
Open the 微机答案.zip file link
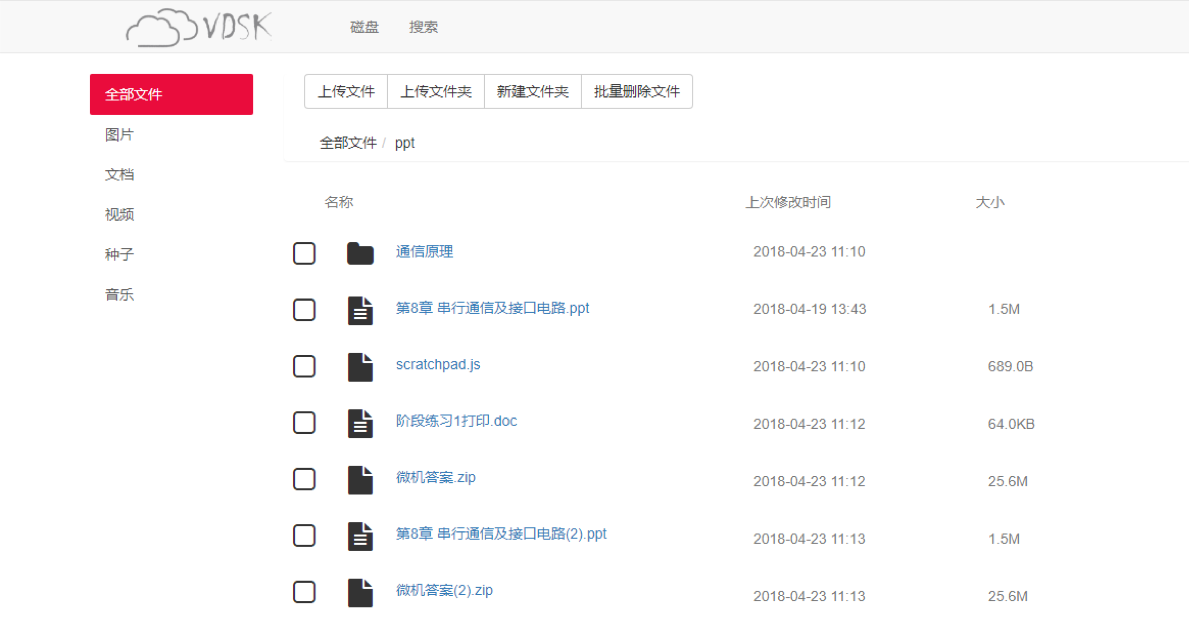[436, 478]
